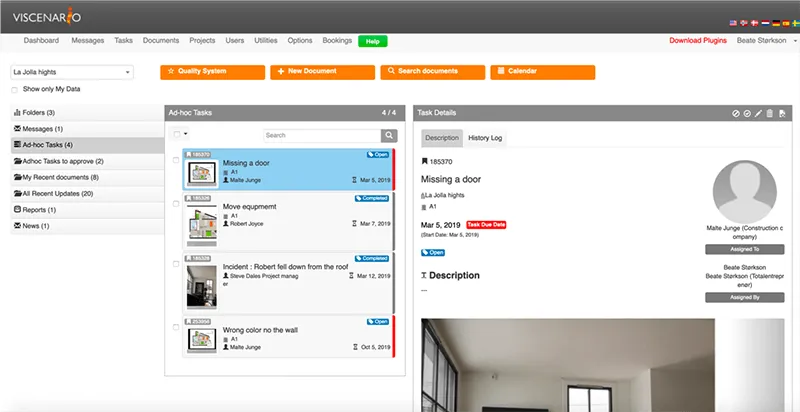Open the Utilities menu

266,40
